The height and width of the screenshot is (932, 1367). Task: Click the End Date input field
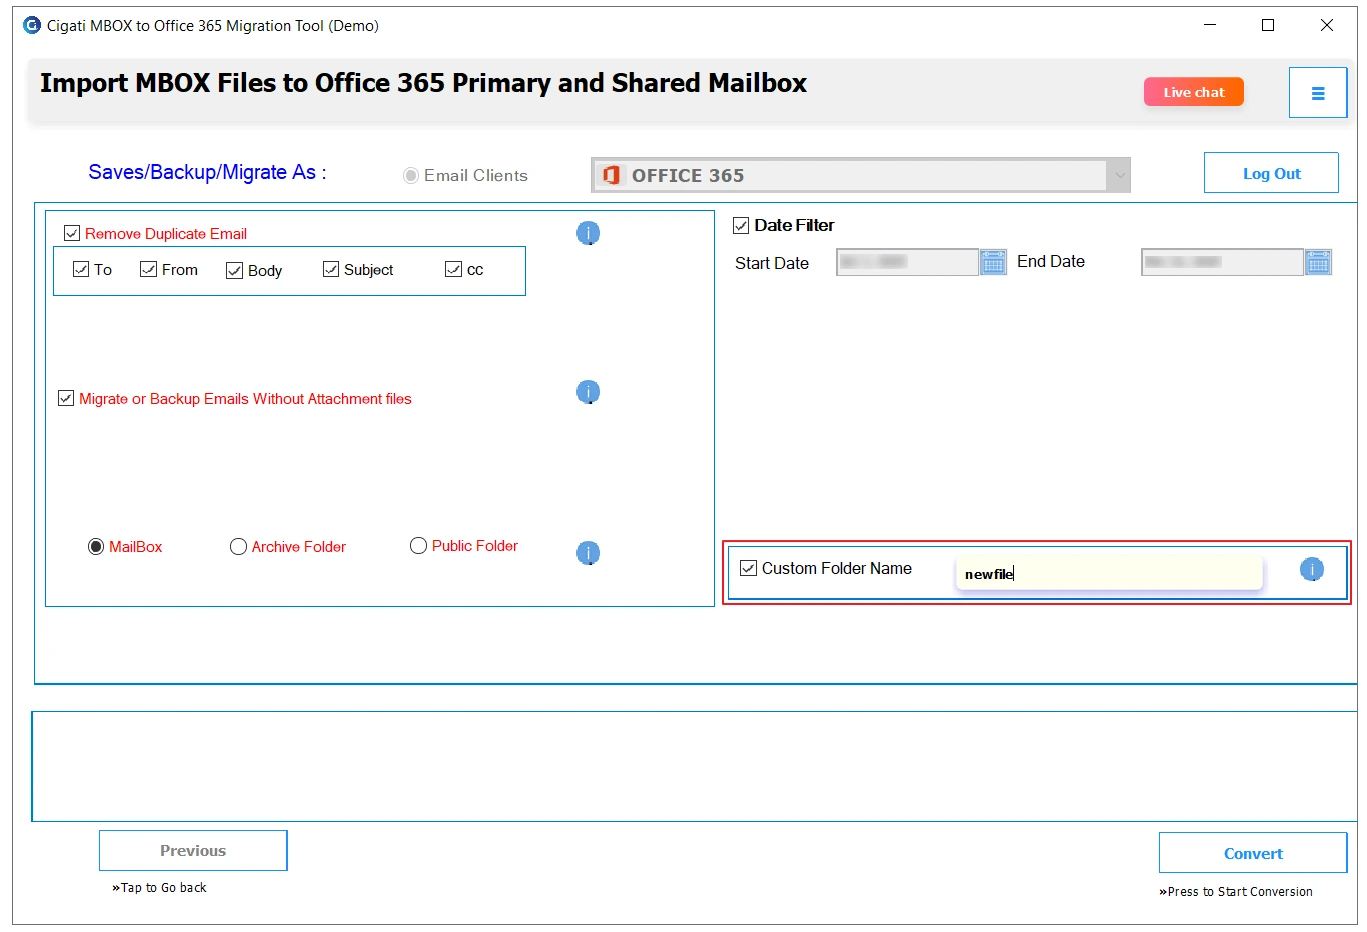(x=1222, y=262)
